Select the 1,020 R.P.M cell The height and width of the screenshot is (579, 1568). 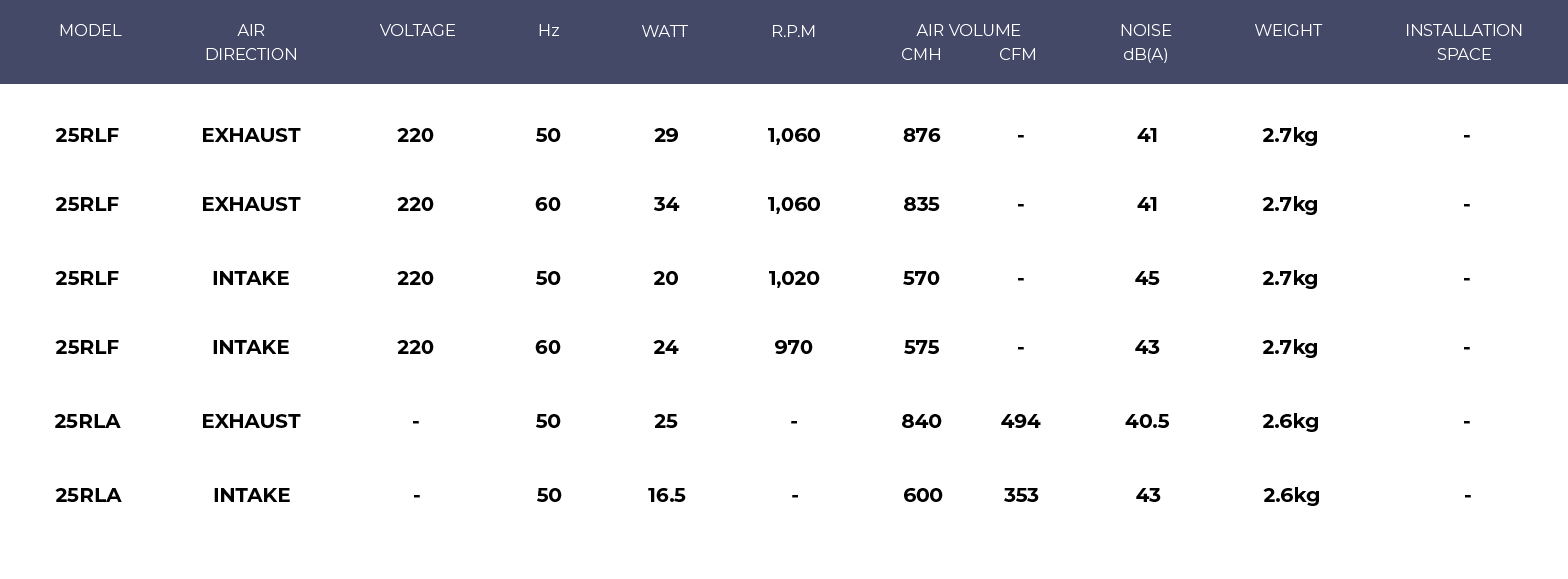794,278
